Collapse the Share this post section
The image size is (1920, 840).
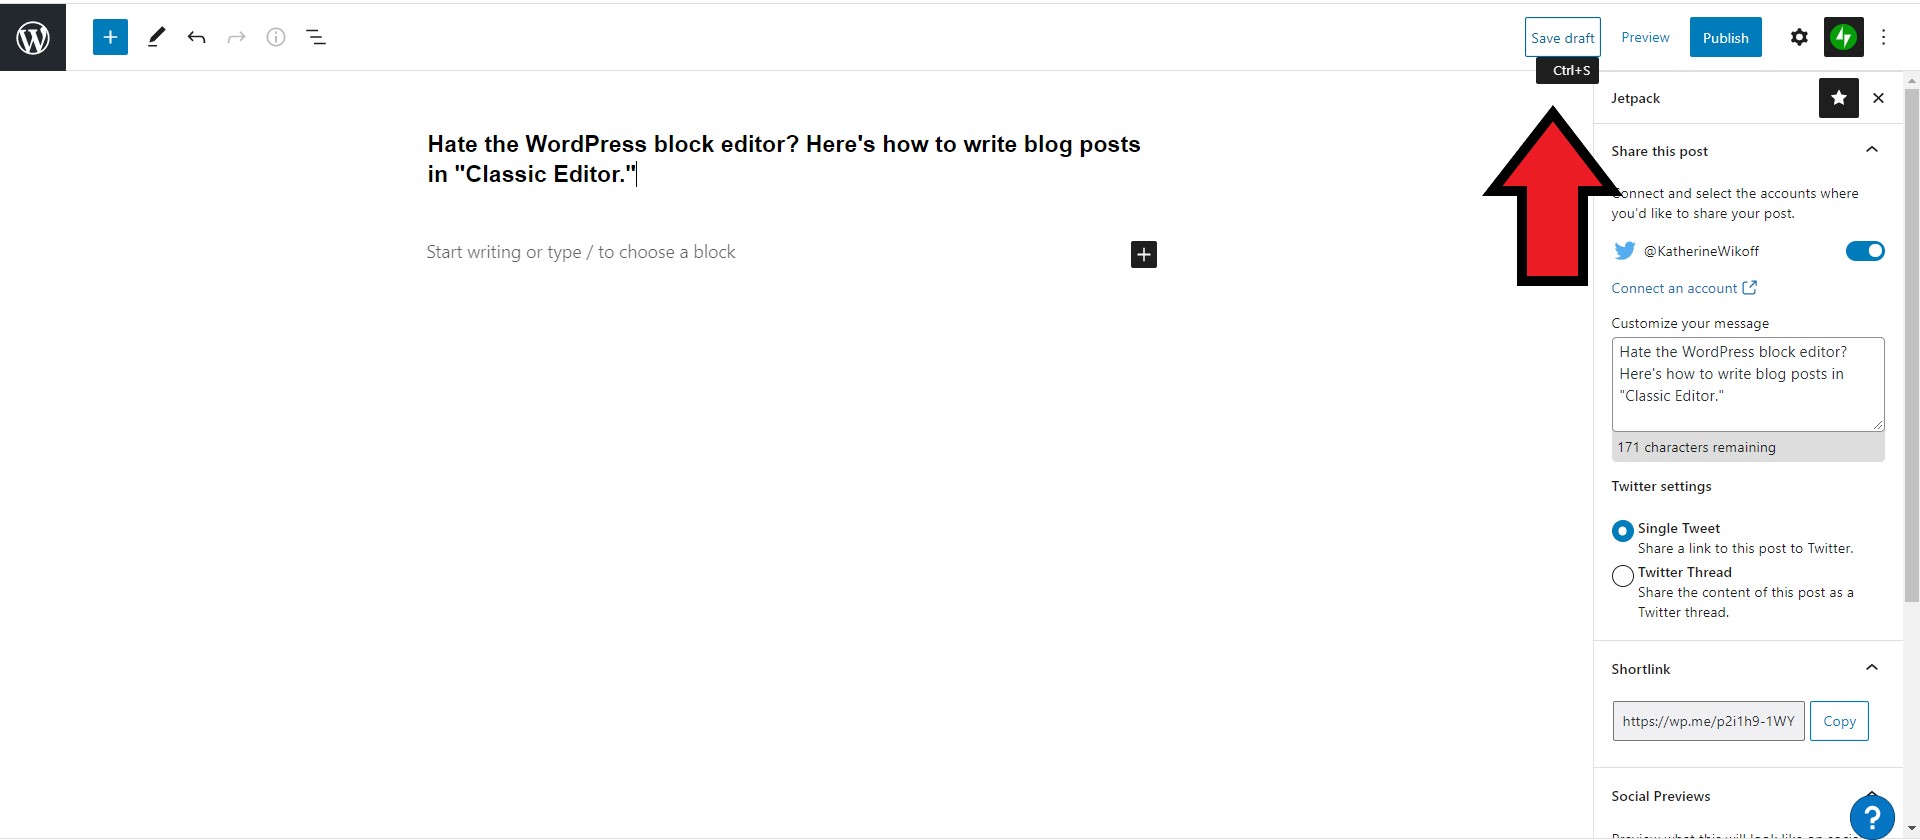point(1871,151)
